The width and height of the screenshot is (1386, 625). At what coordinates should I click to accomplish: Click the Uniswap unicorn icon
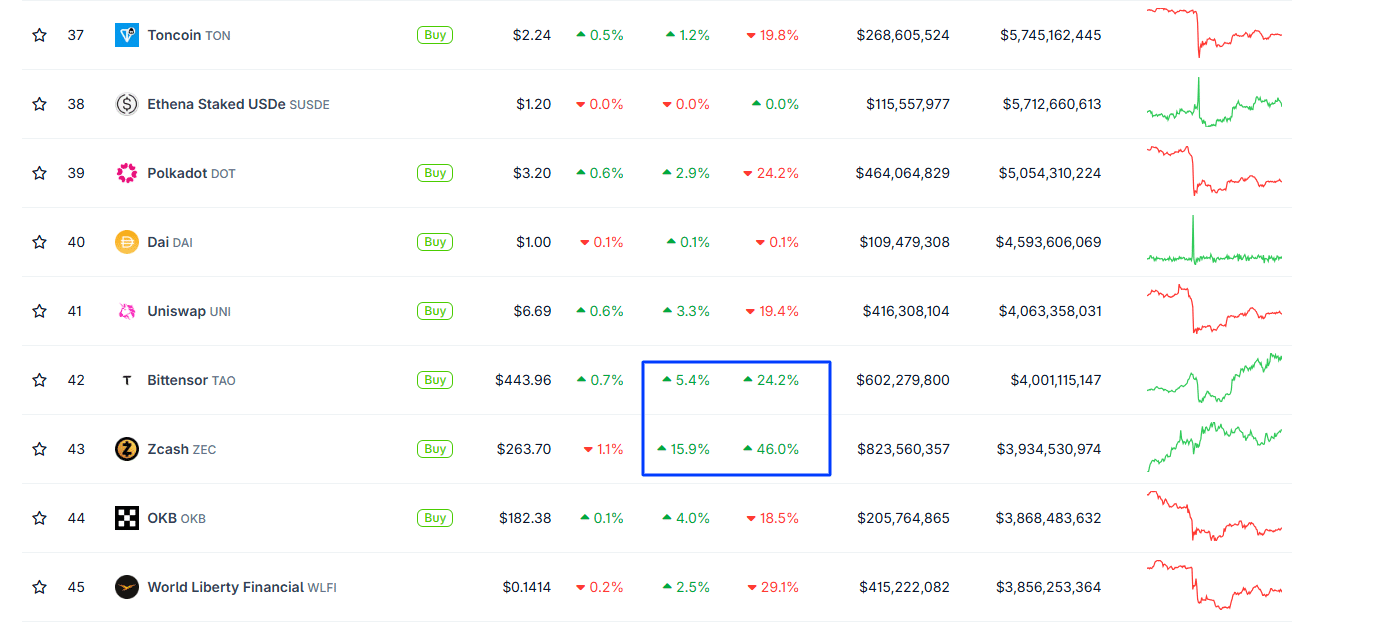point(127,311)
